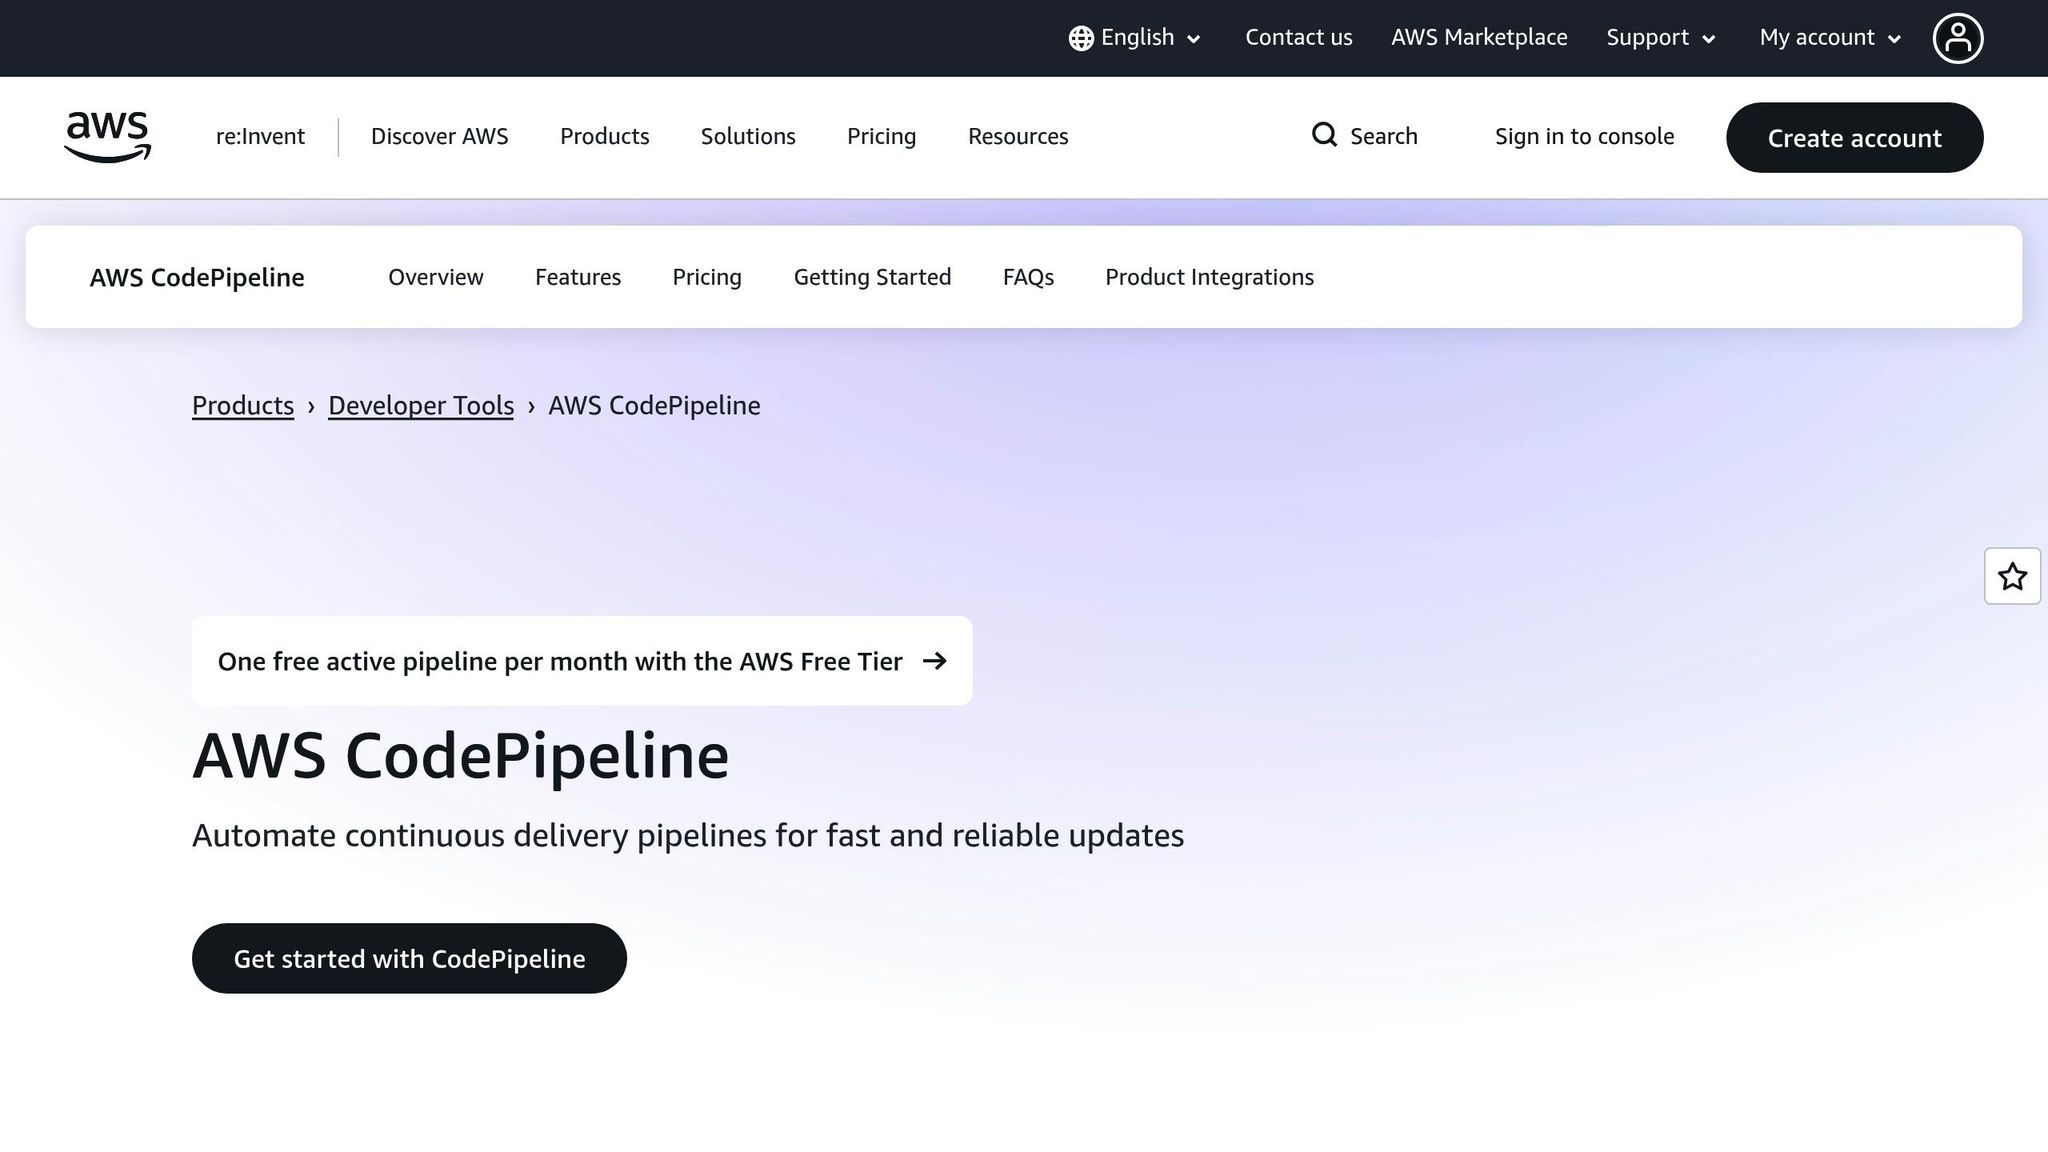
Task: Click the arrow in the Free Tier banner
Action: (936, 660)
